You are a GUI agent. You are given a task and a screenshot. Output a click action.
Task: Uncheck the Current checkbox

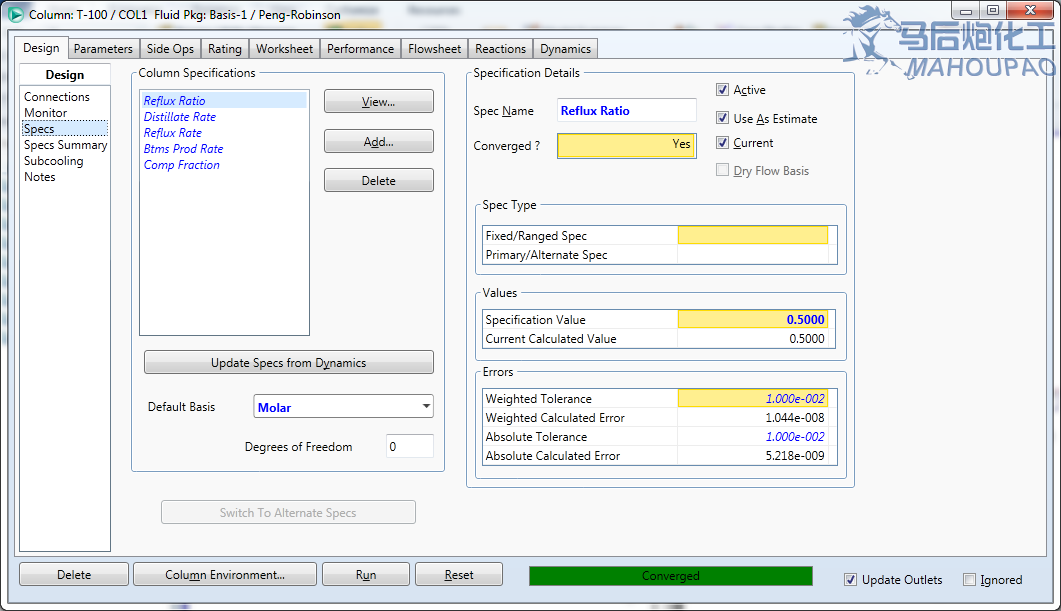coord(723,143)
